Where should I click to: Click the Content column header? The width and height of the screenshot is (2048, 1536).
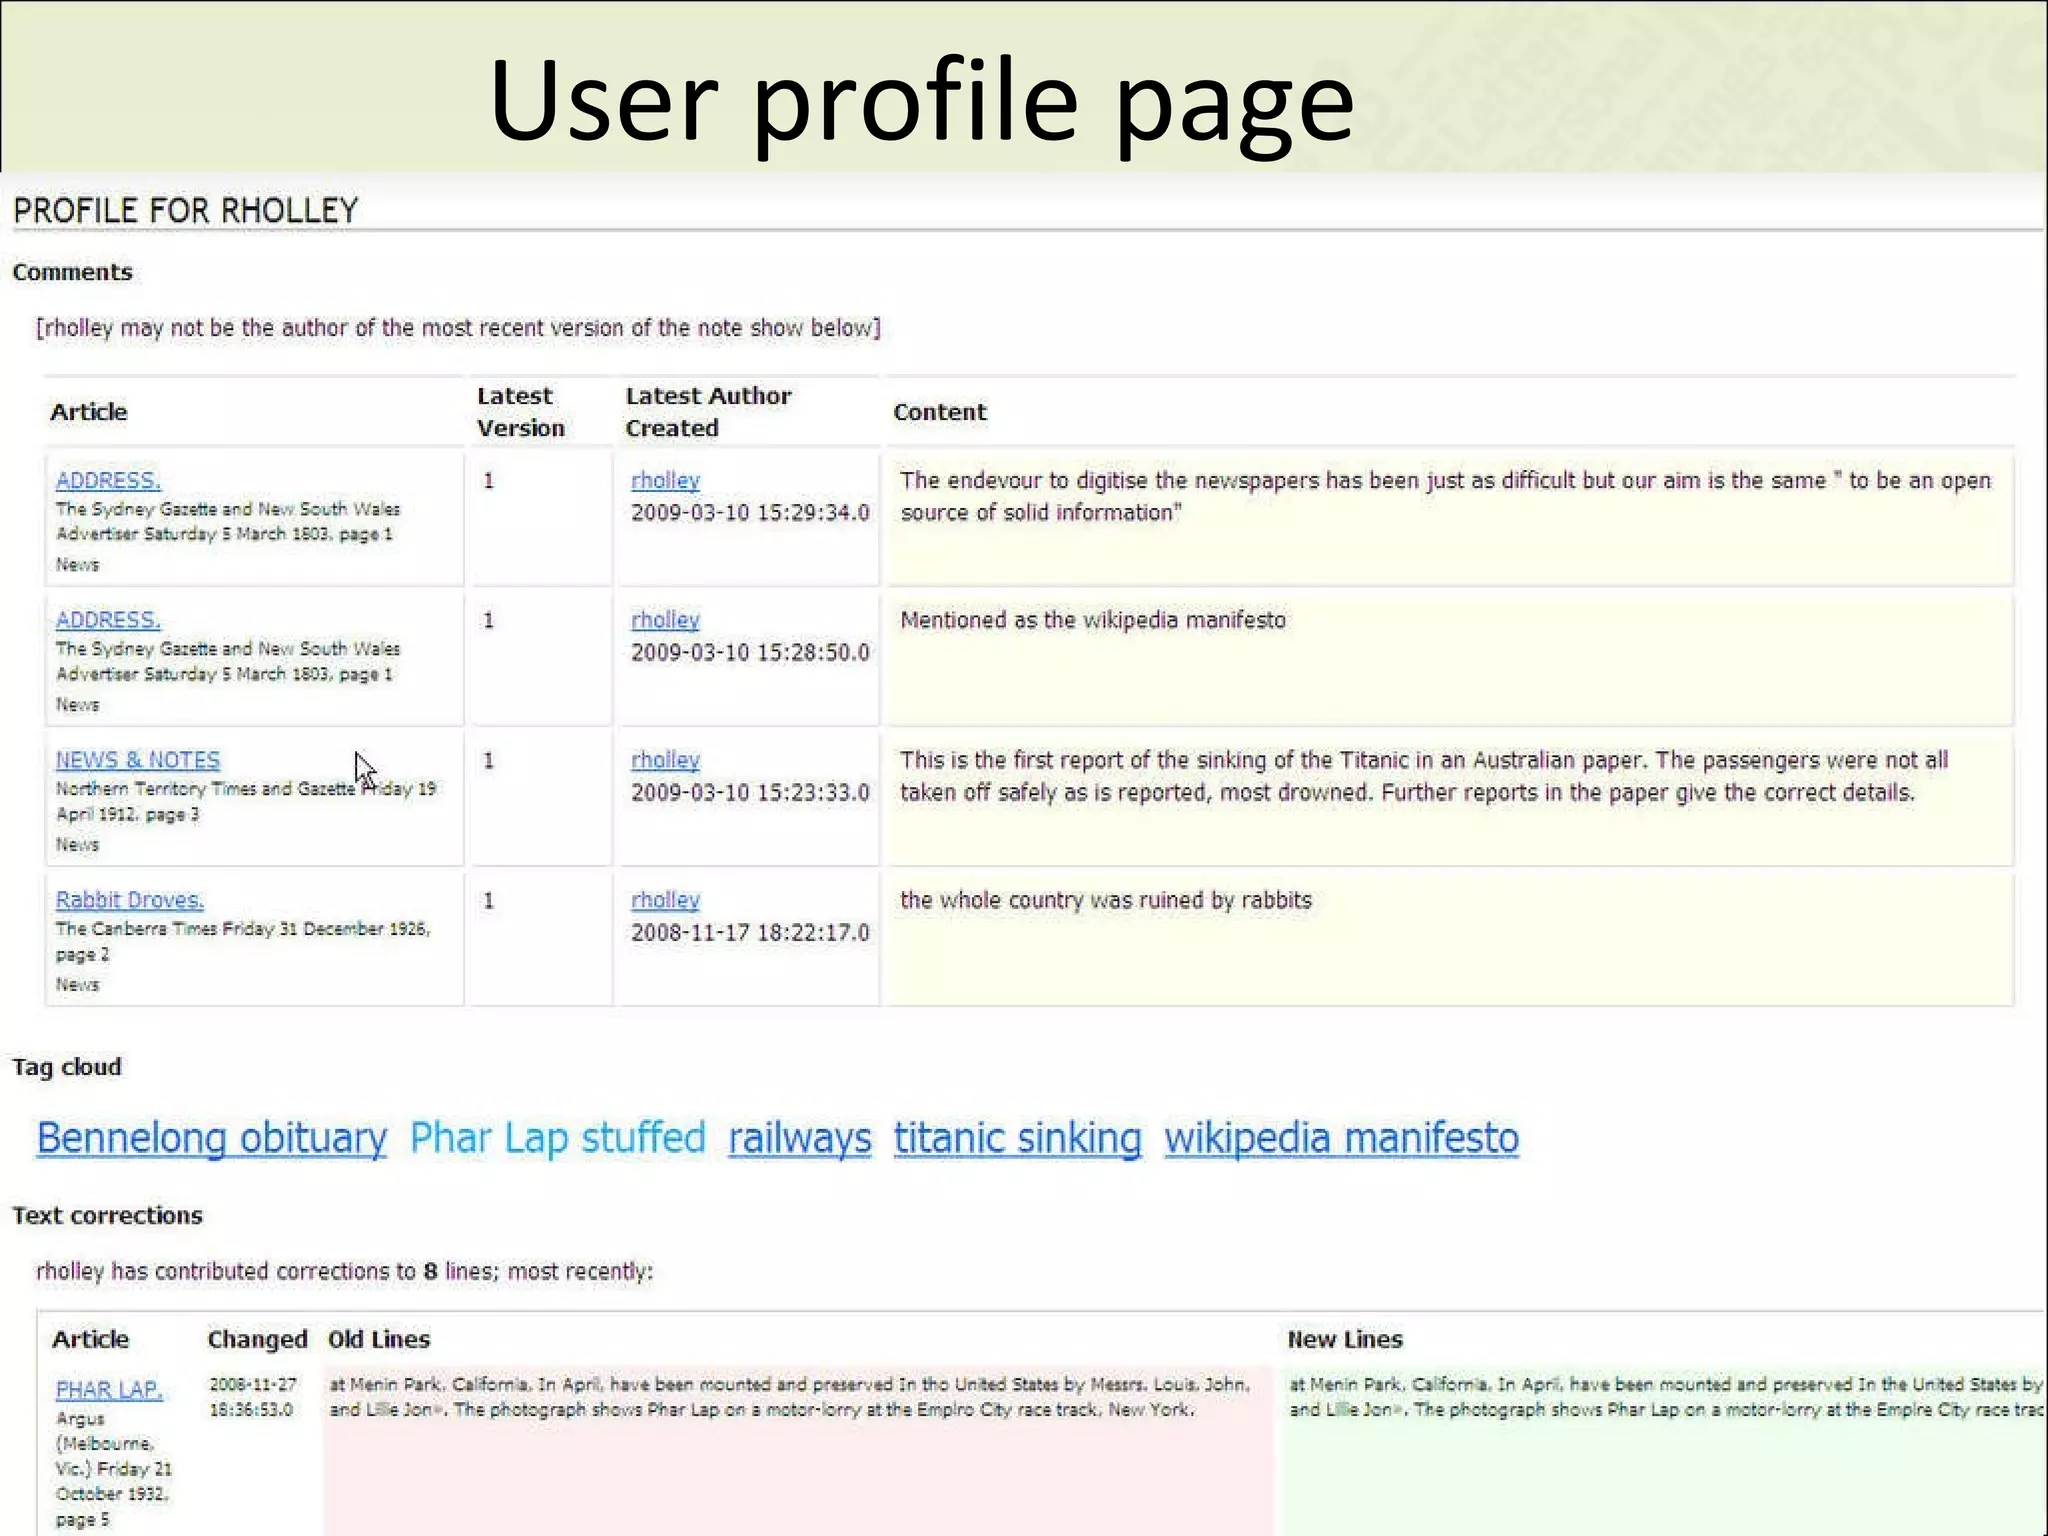(x=940, y=412)
